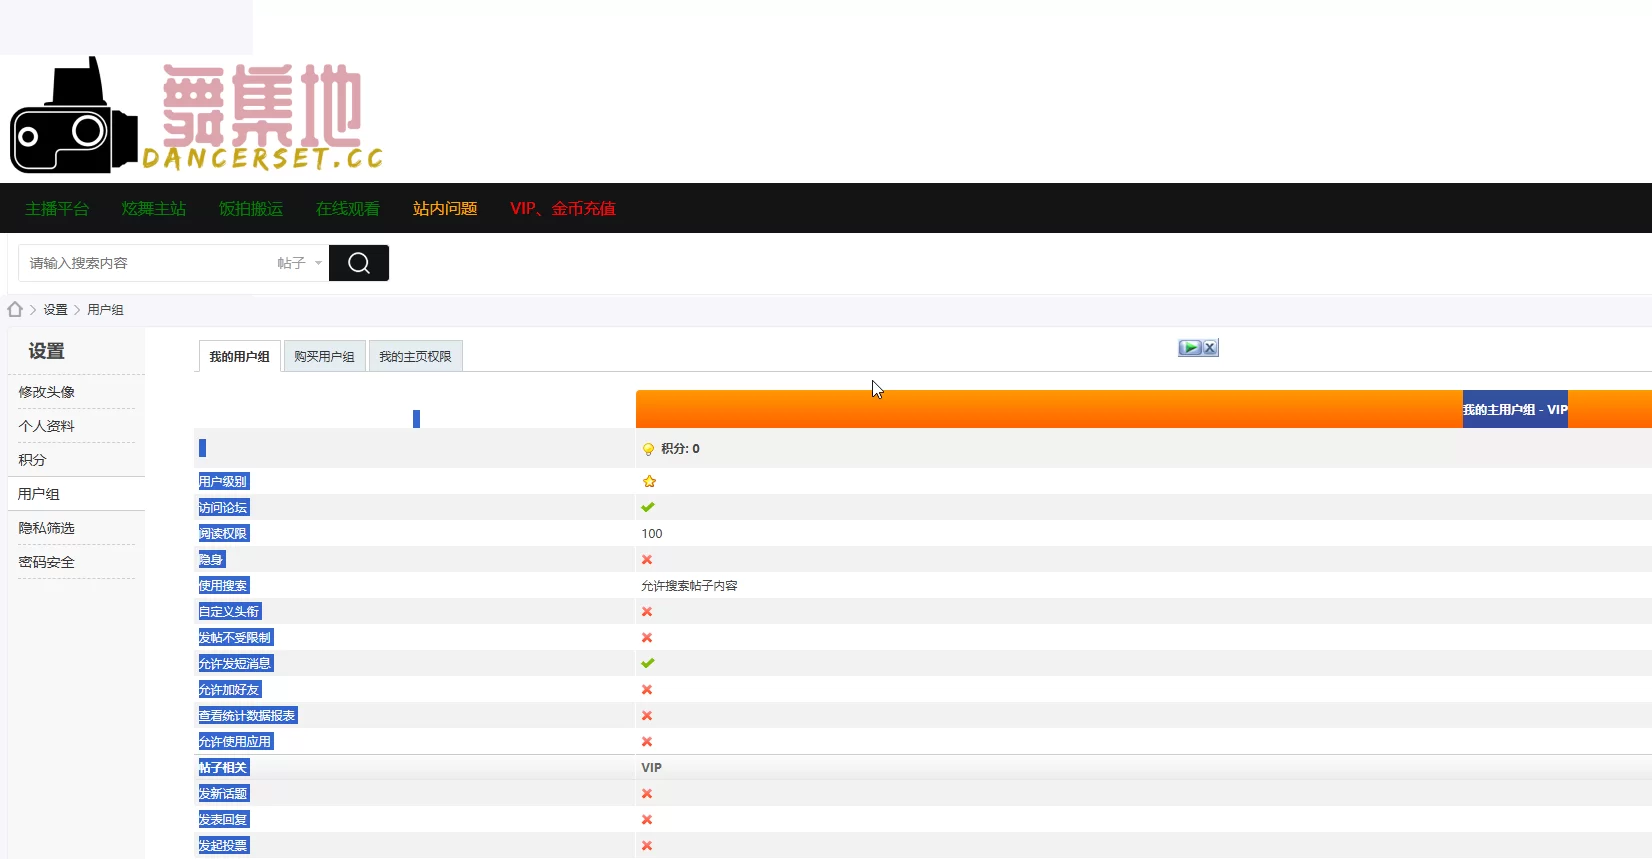1652x859 pixels.
Task: Go to 修改头像 in settings sidebar
Action: pos(47,392)
